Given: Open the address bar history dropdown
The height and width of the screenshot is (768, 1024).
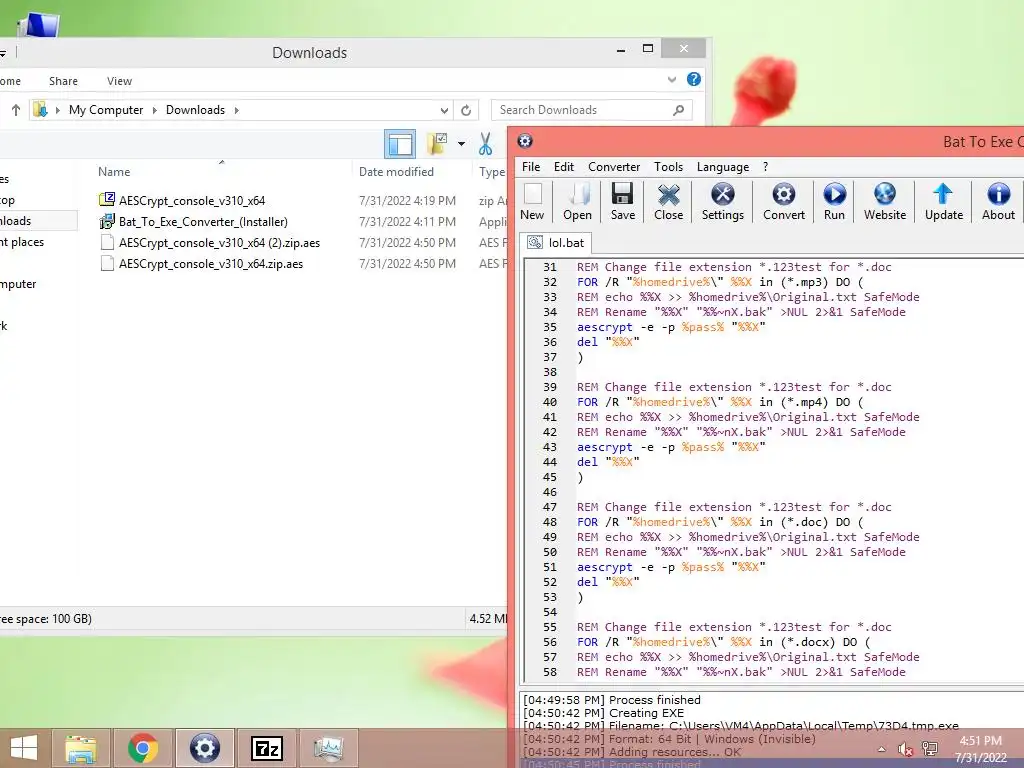Looking at the screenshot, I should pyautogui.click(x=444, y=110).
